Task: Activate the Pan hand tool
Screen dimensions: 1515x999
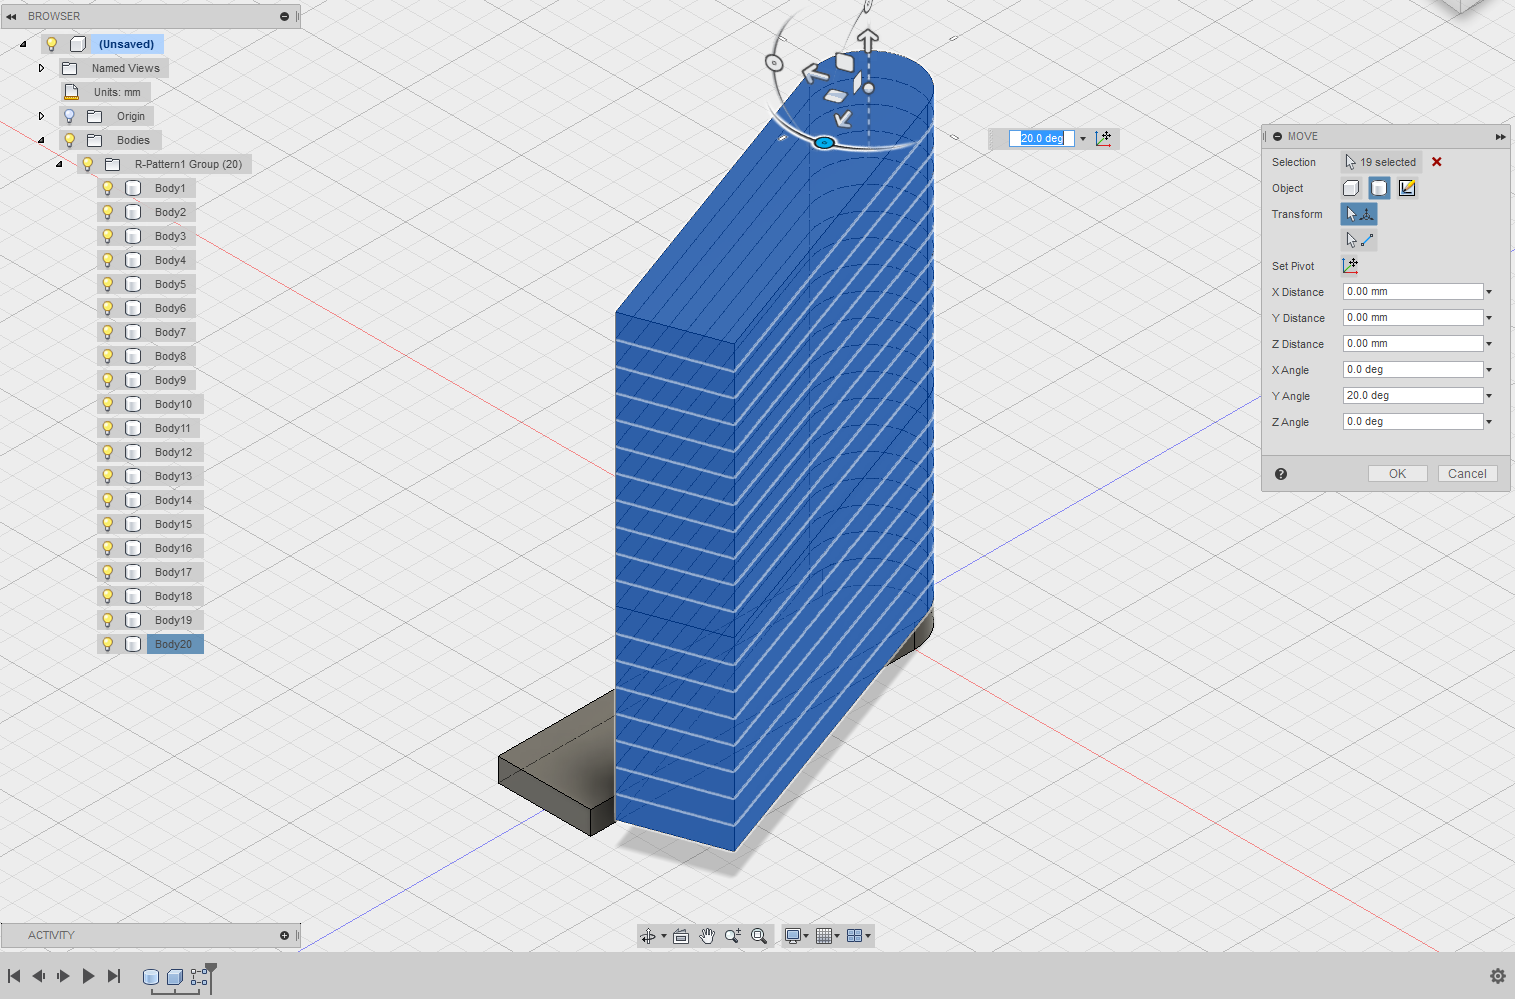Action: click(x=707, y=936)
